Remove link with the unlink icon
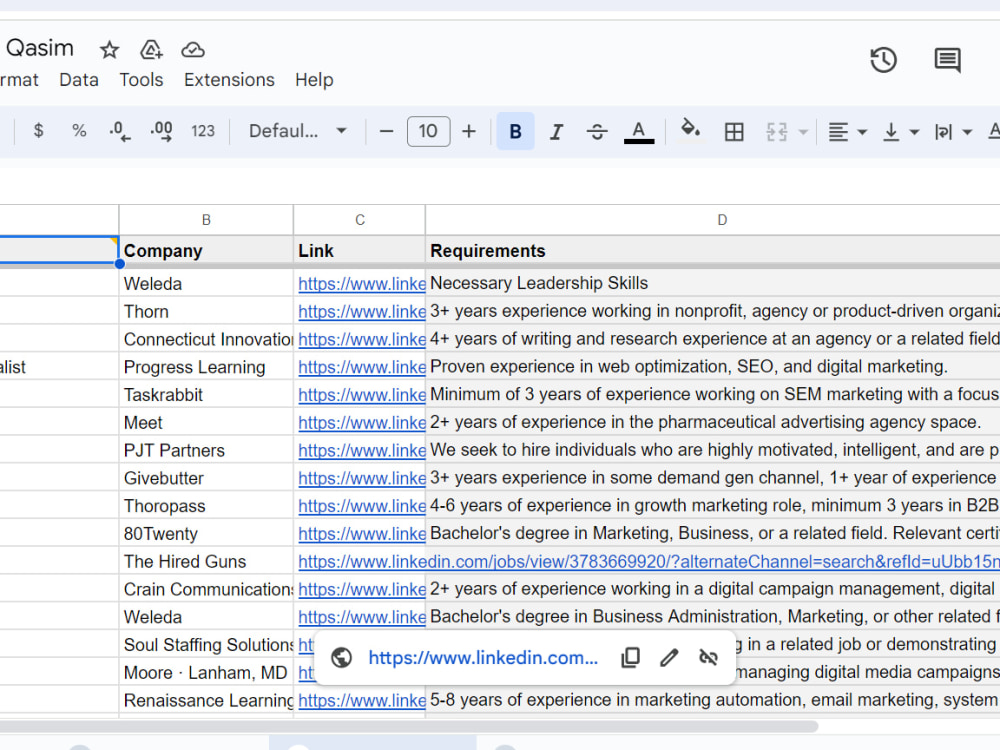The height and width of the screenshot is (750, 1000). point(708,658)
